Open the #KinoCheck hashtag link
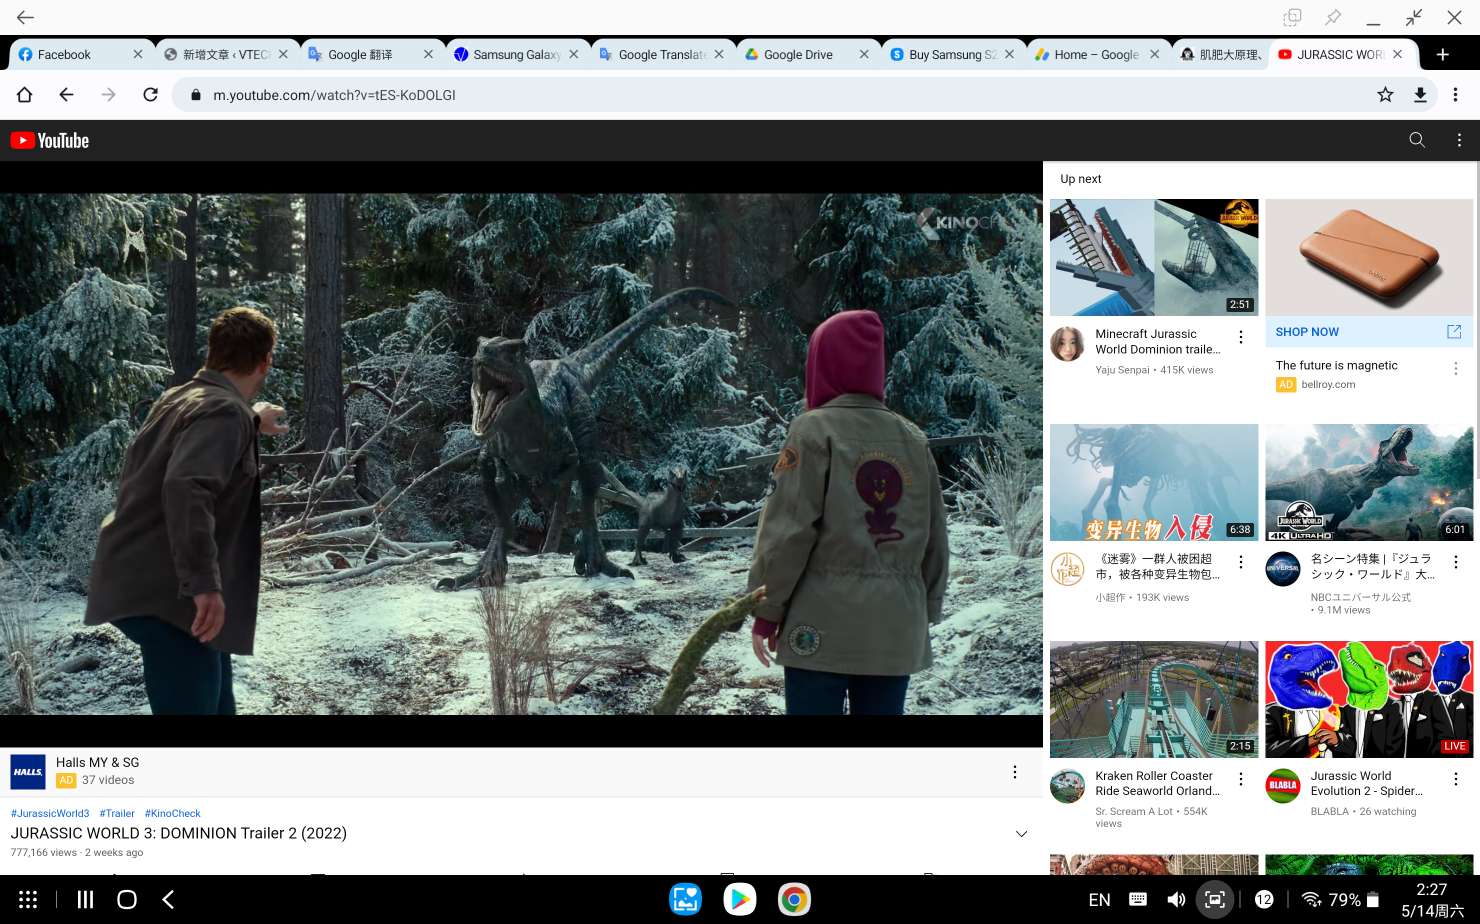This screenshot has width=1480, height=924. point(173,813)
